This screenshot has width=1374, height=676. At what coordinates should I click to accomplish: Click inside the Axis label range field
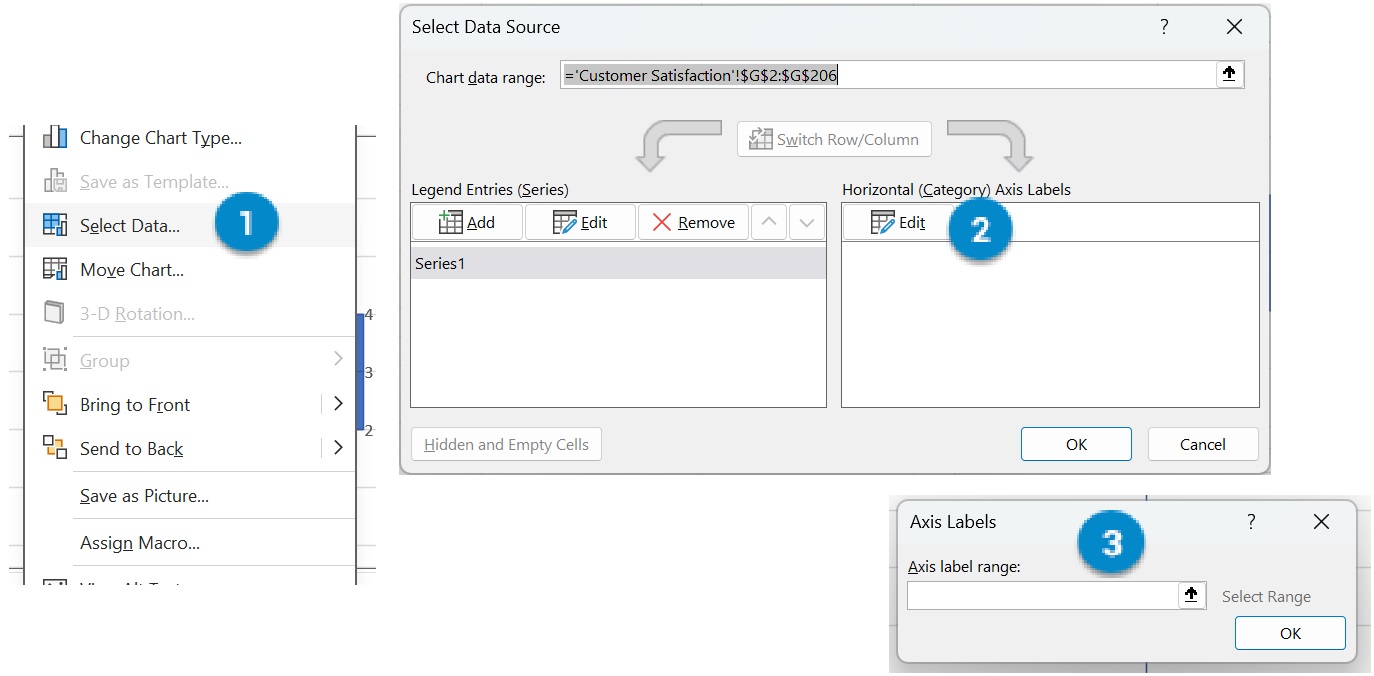(x=1042, y=596)
